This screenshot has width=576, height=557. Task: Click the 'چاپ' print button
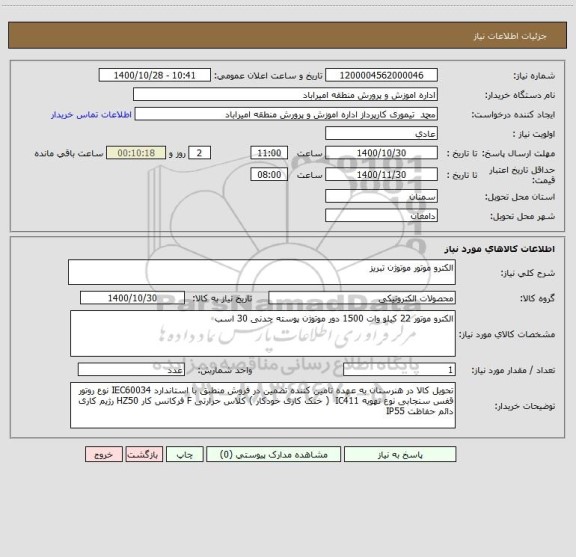click(x=184, y=454)
